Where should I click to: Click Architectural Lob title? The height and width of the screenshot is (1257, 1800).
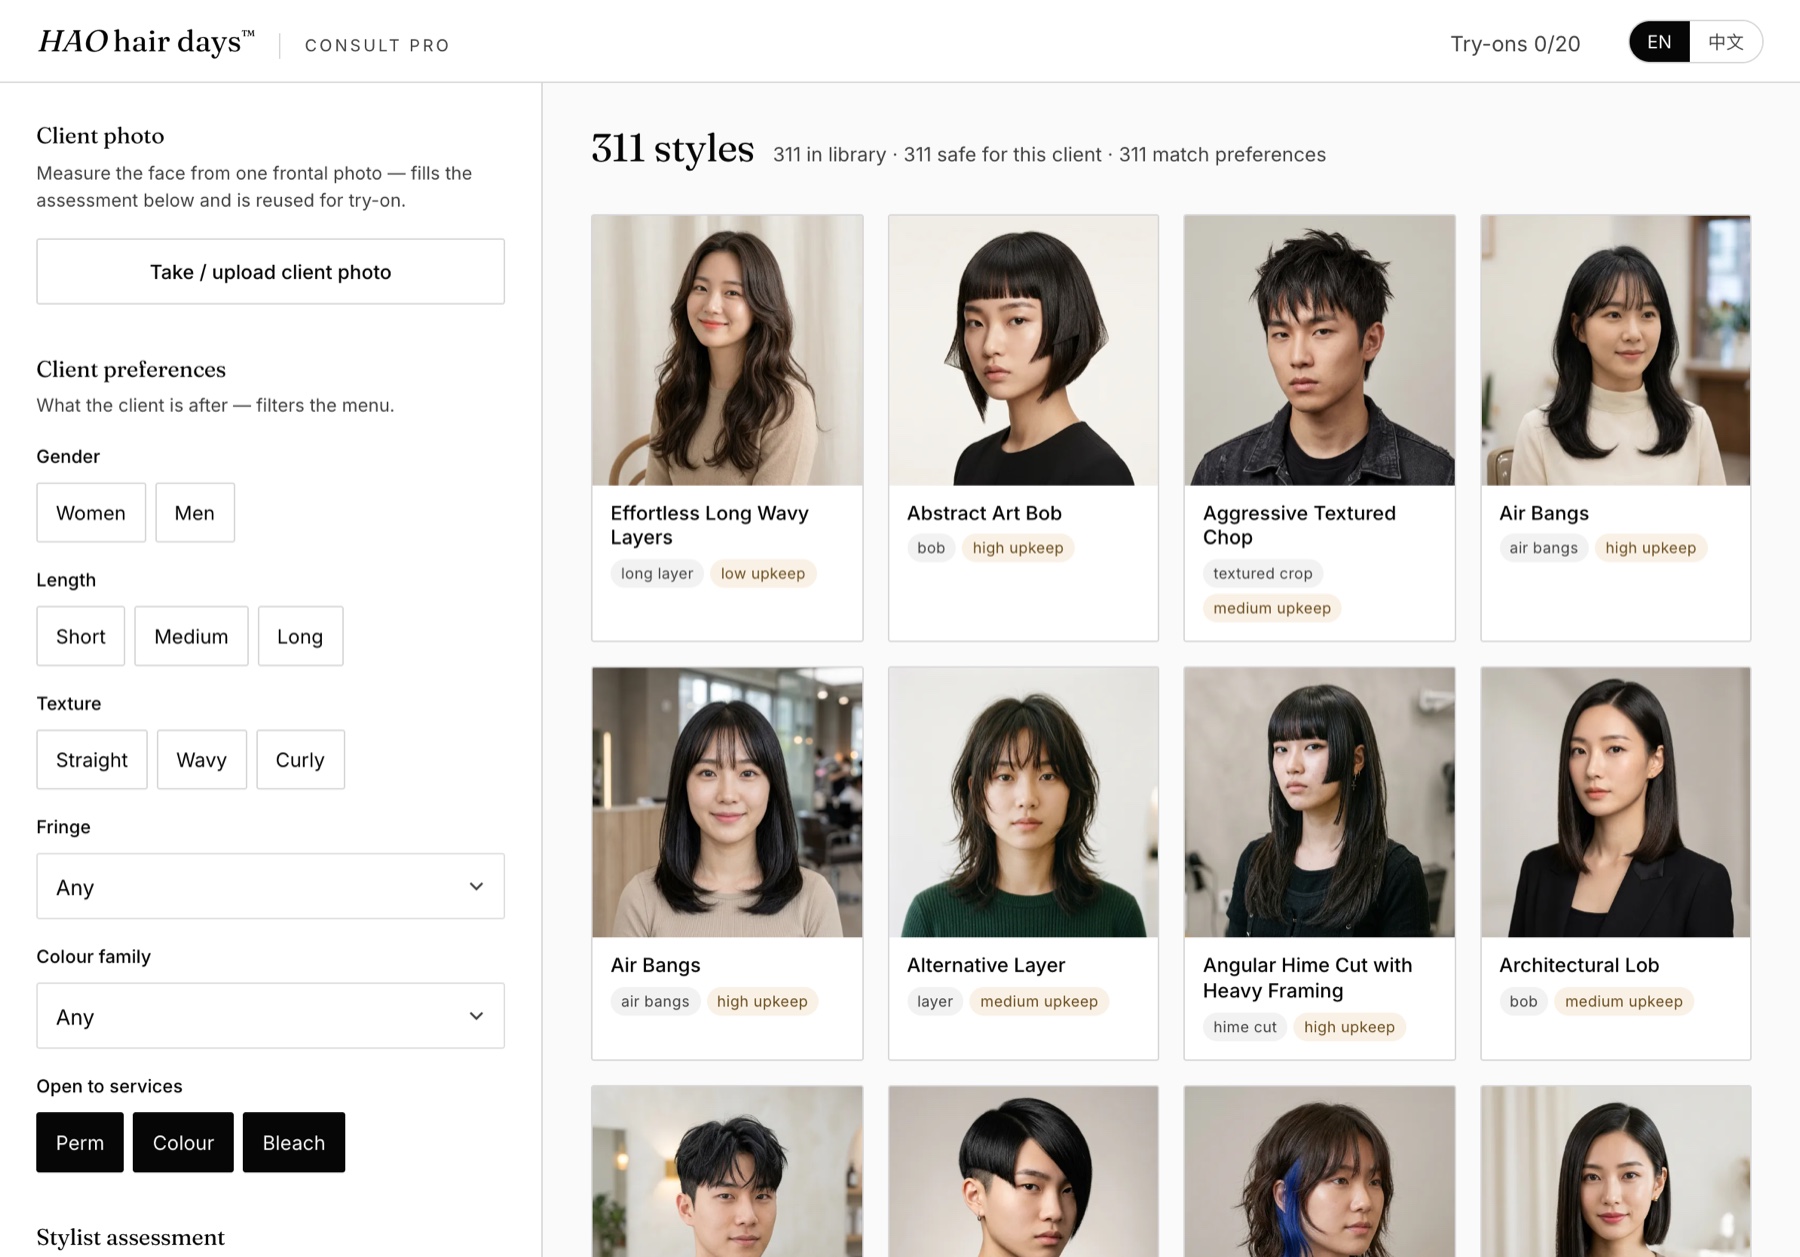pos(1579,965)
